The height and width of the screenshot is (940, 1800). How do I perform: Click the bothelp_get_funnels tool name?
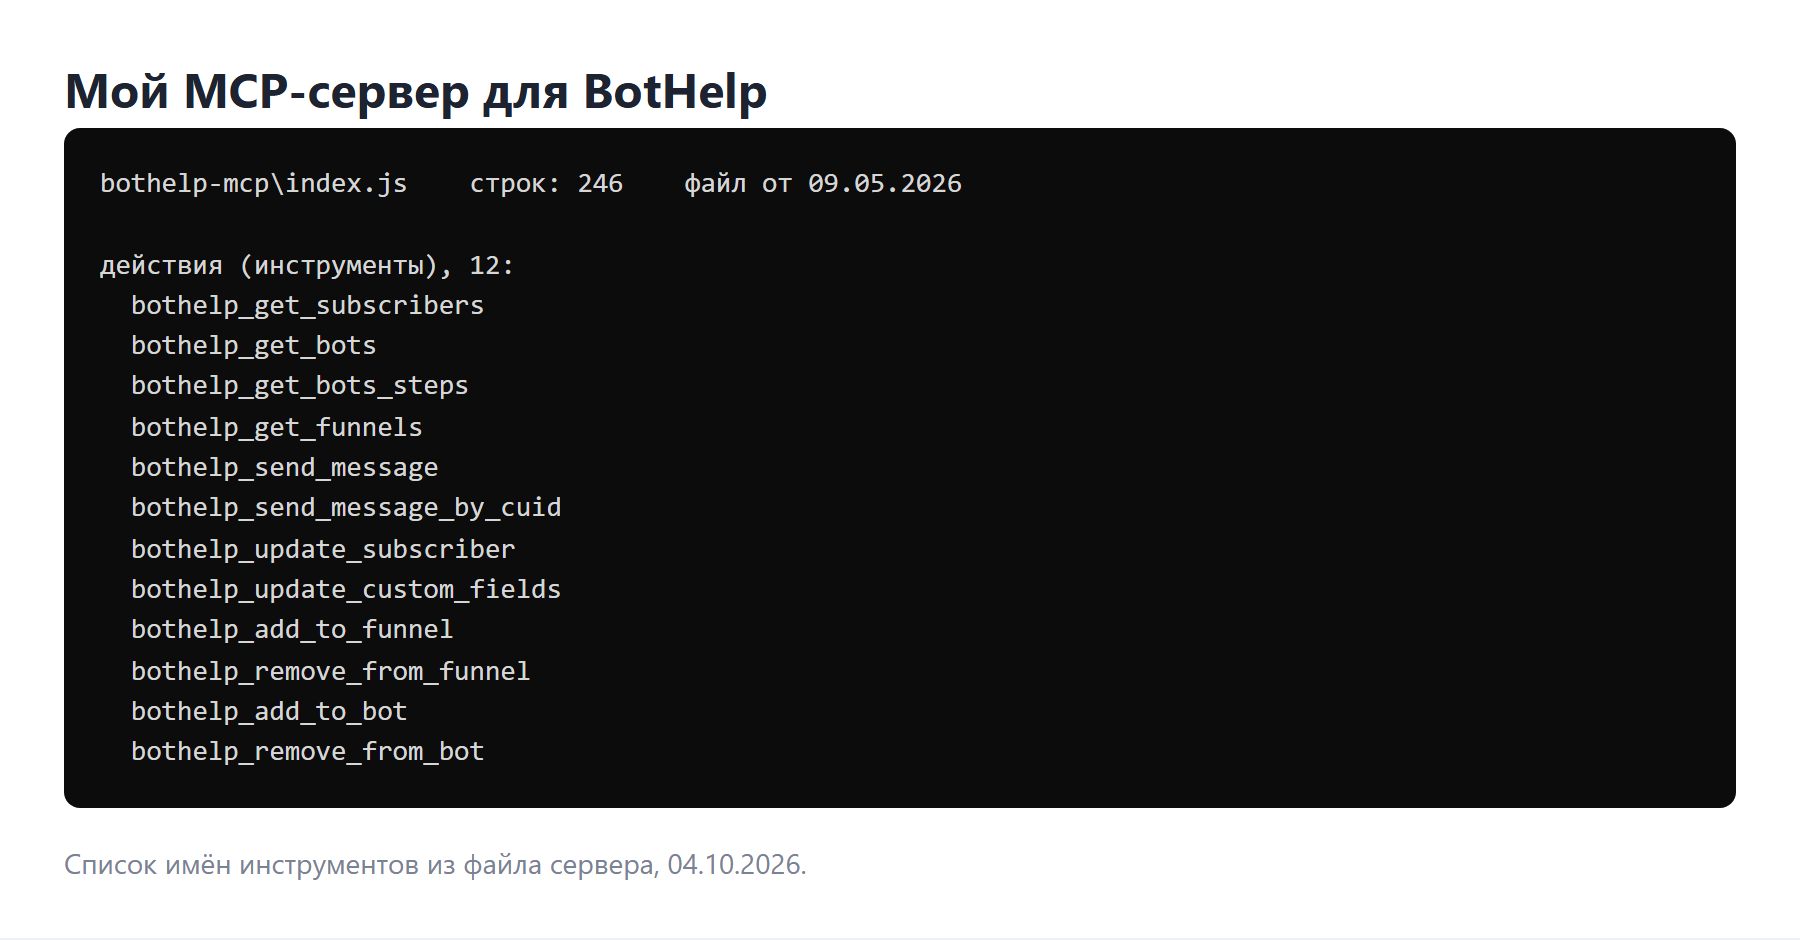point(277,428)
